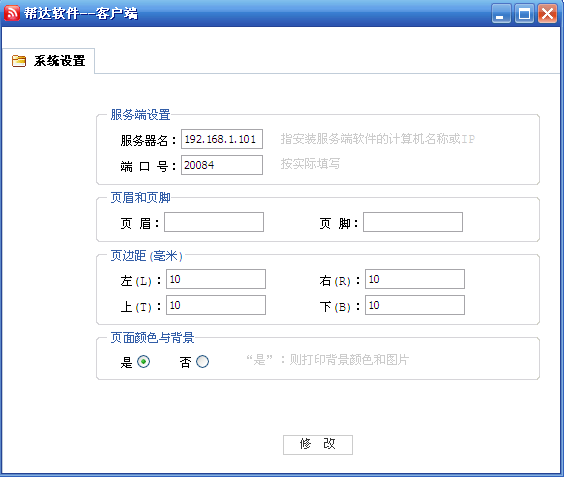This screenshot has width=566, height=480.
Task: Close the 帮达软件 client window
Action: click(547, 14)
